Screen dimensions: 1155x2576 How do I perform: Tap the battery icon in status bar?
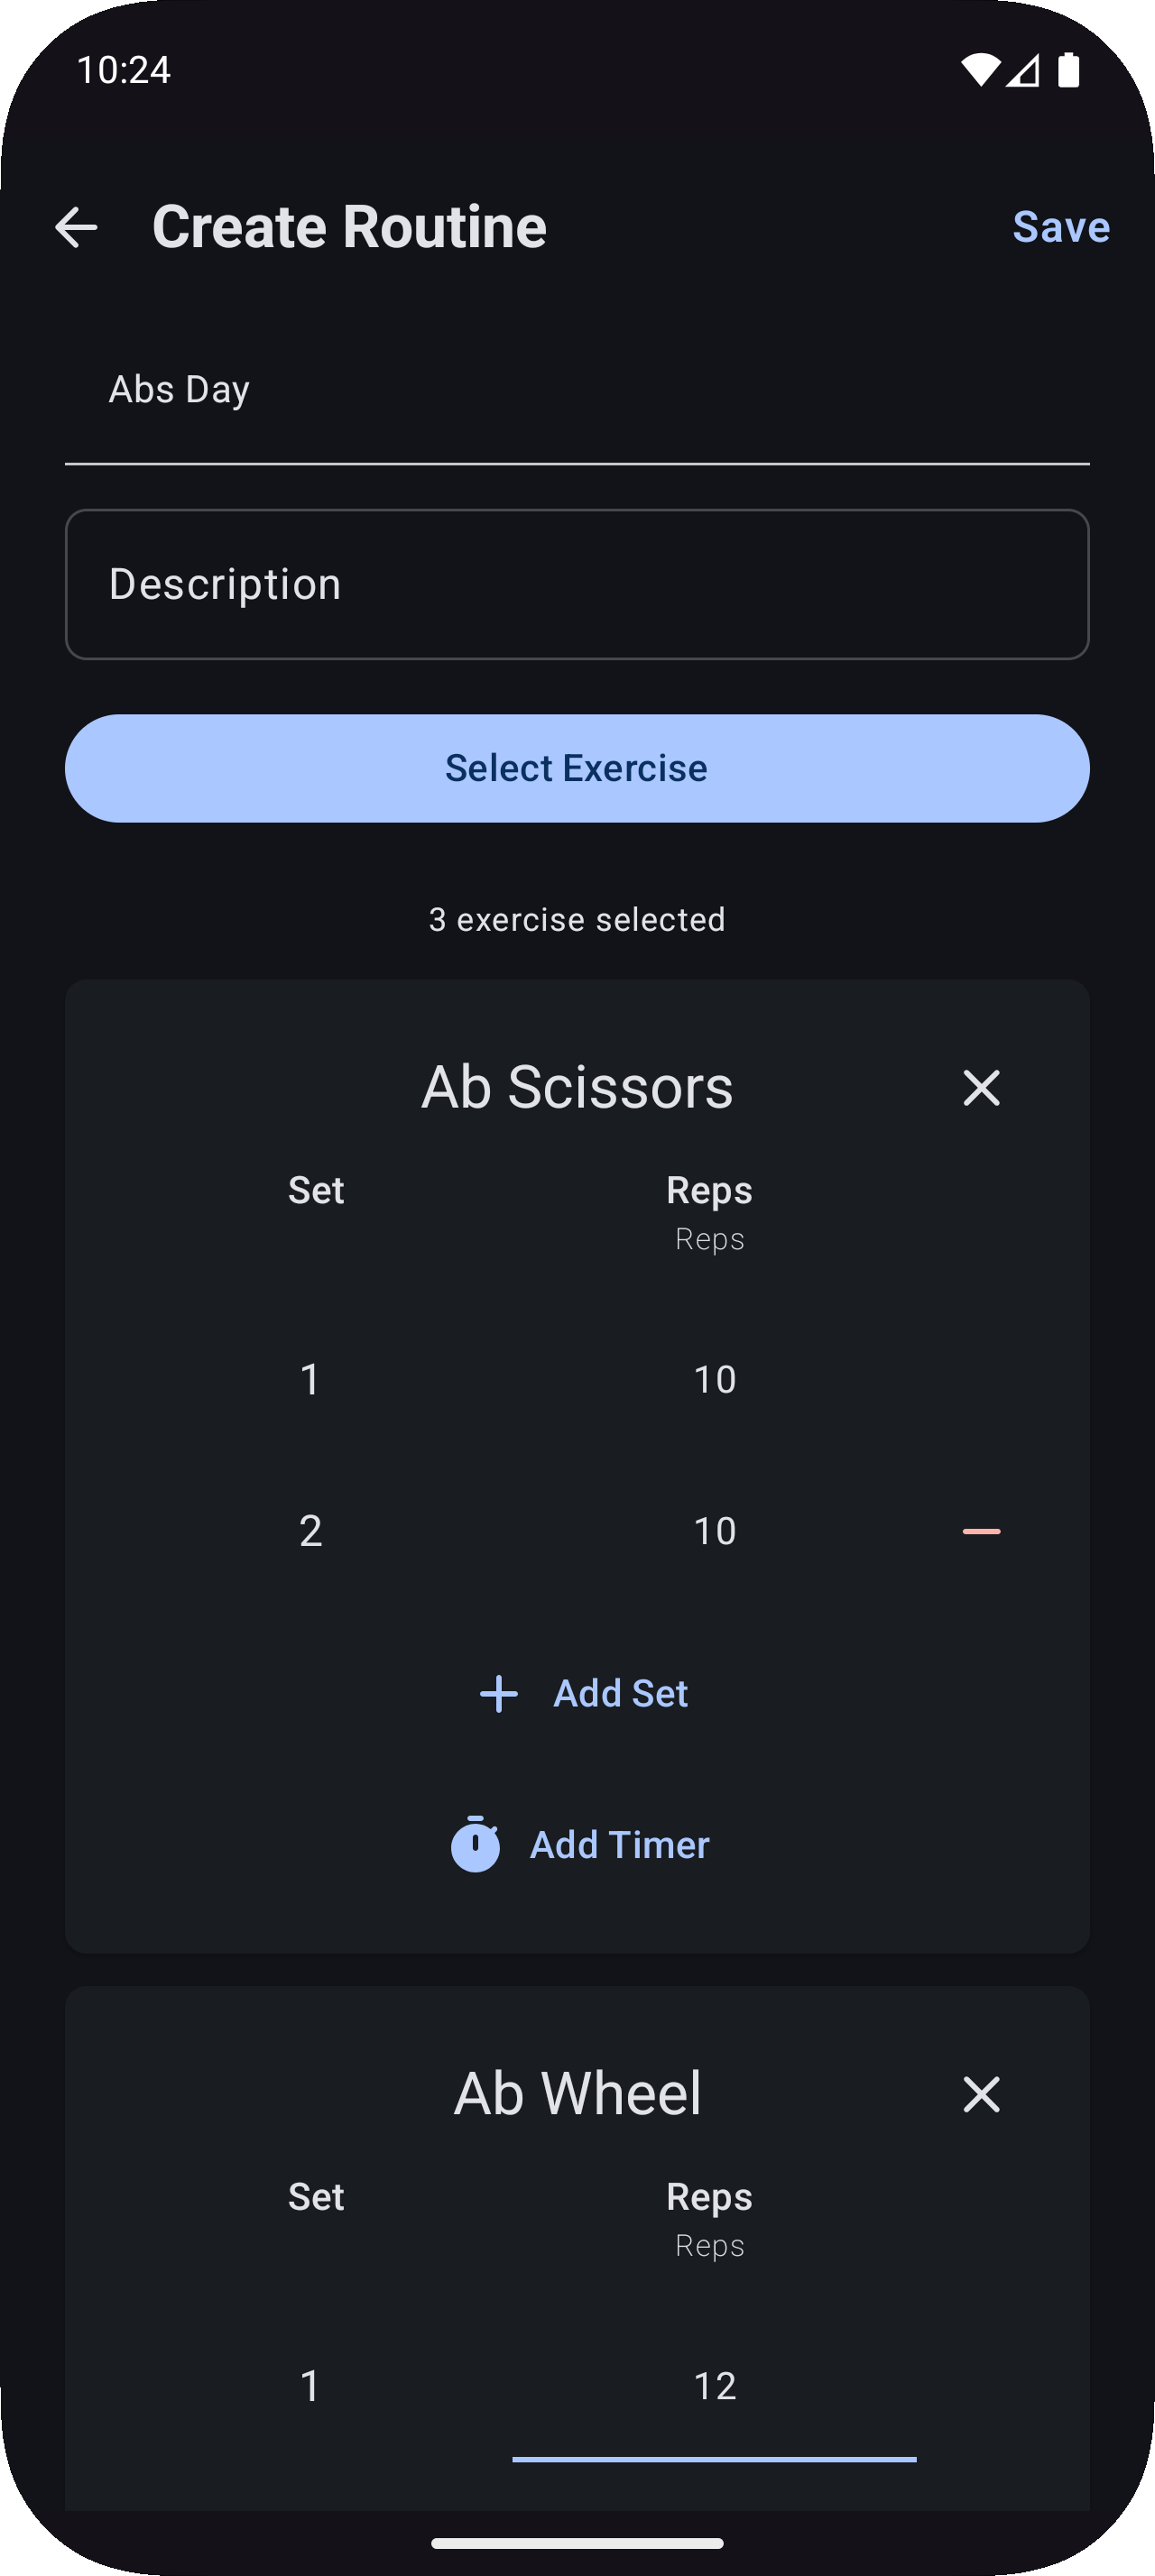tap(1068, 70)
